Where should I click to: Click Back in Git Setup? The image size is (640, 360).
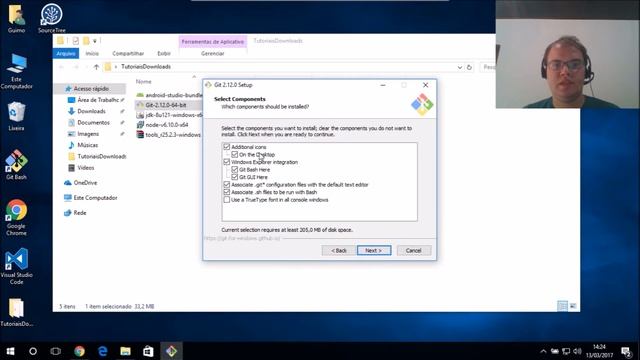point(338,250)
